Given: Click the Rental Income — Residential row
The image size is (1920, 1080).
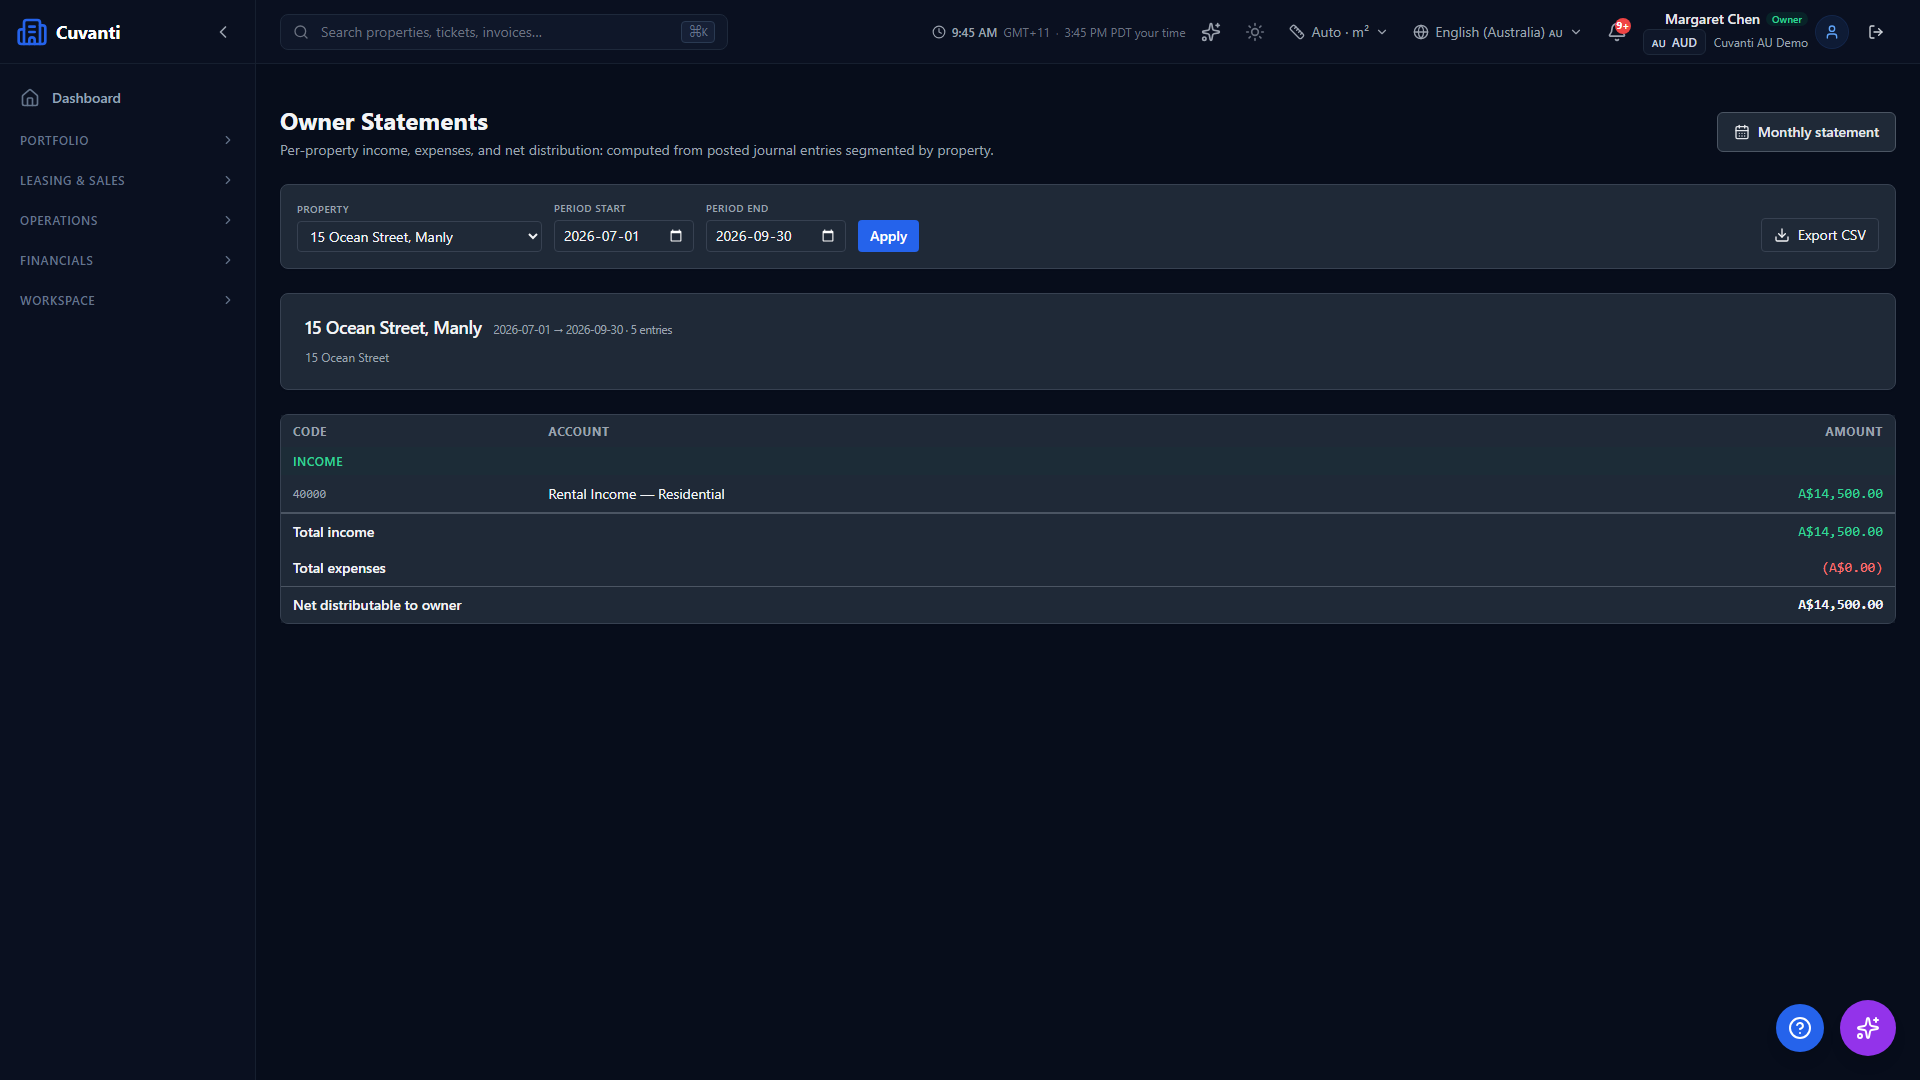Looking at the screenshot, I should coord(1088,494).
